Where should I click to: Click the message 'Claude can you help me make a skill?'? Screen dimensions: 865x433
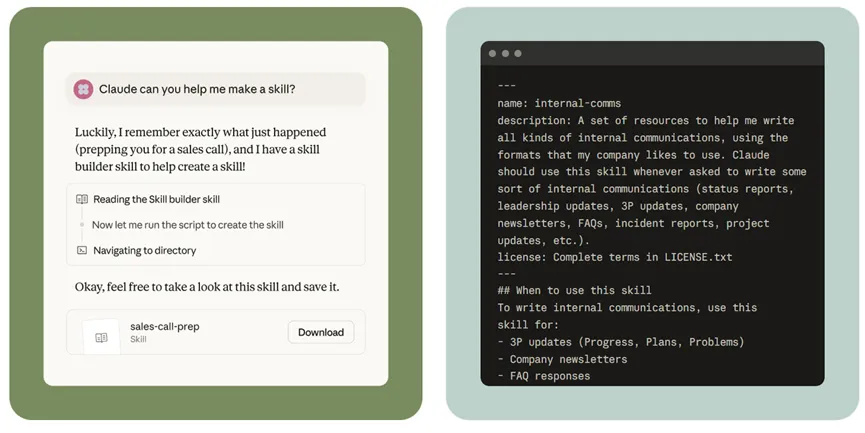(216, 89)
